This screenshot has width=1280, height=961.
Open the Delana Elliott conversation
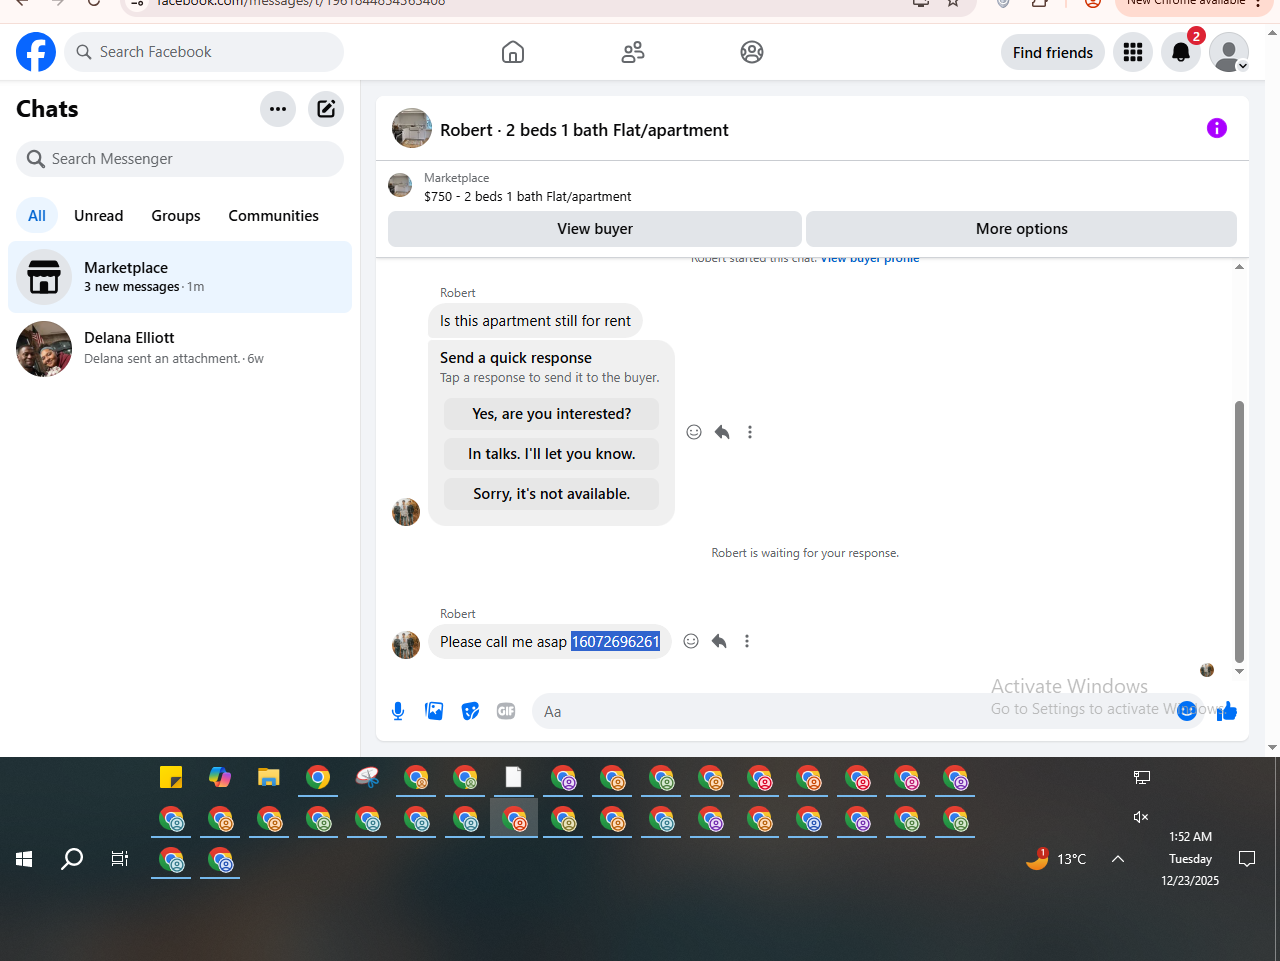[180, 349]
